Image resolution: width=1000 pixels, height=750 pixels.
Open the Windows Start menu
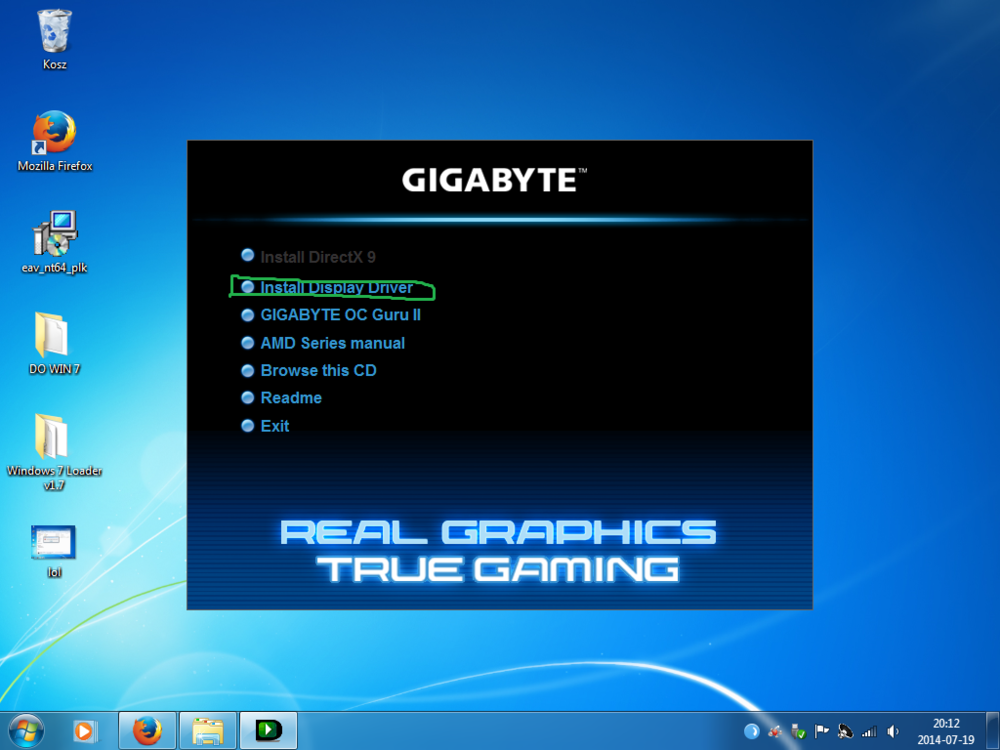click(x=27, y=731)
